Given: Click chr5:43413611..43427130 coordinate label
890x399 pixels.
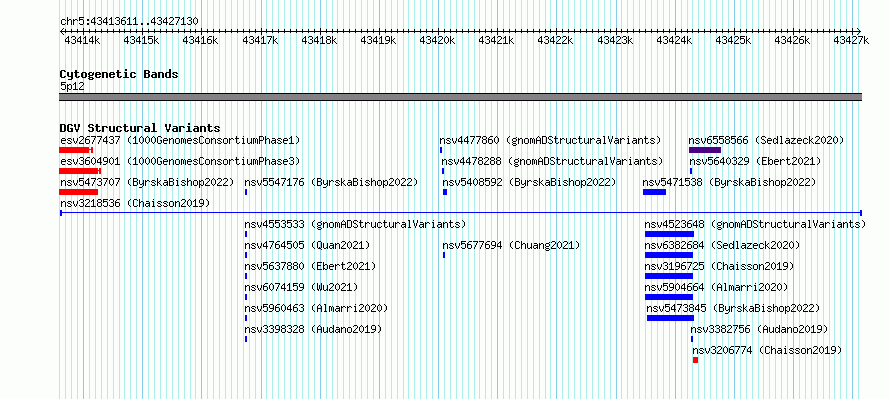Looking at the screenshot, I should tap(129, 21).
